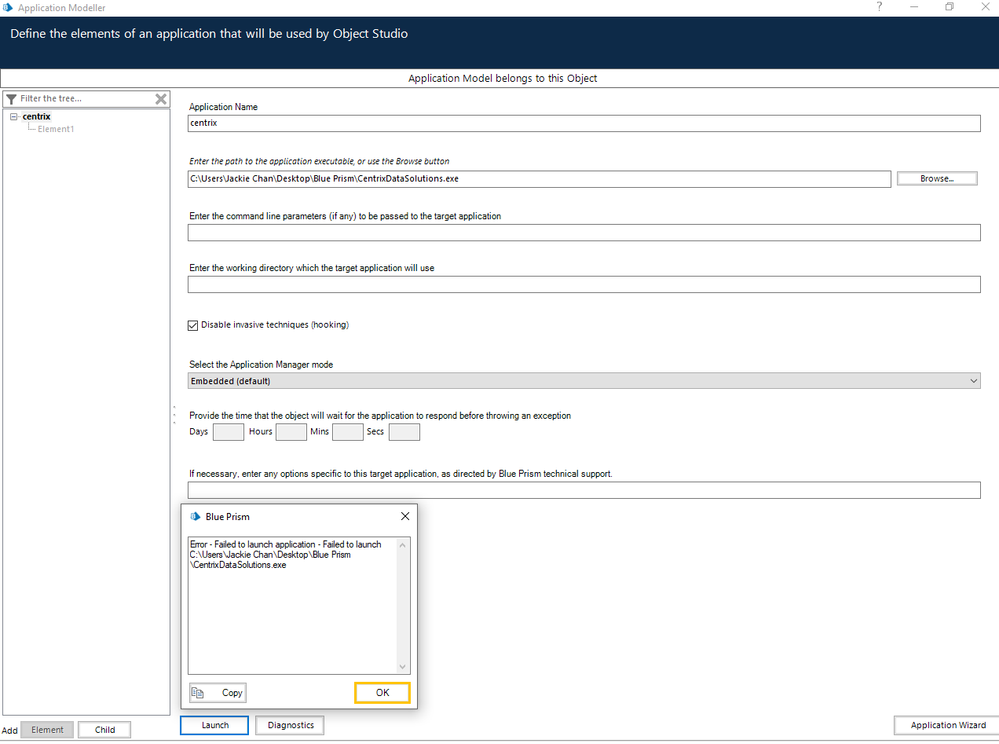999x744 pixels.
Task: Click OK in the error dialog
Action: [x=382, y=692]
